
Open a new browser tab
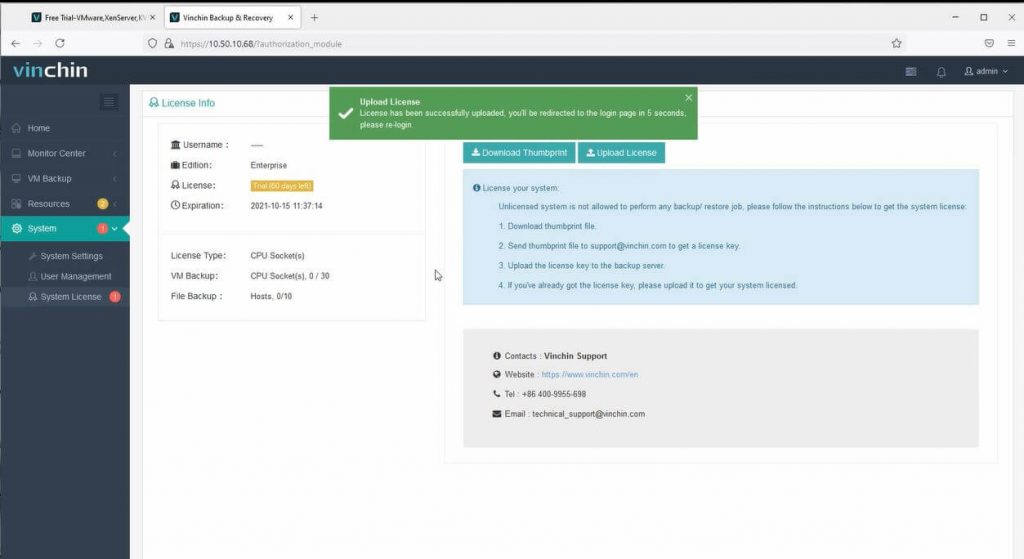pyautogui.click(x=314, y=18)
